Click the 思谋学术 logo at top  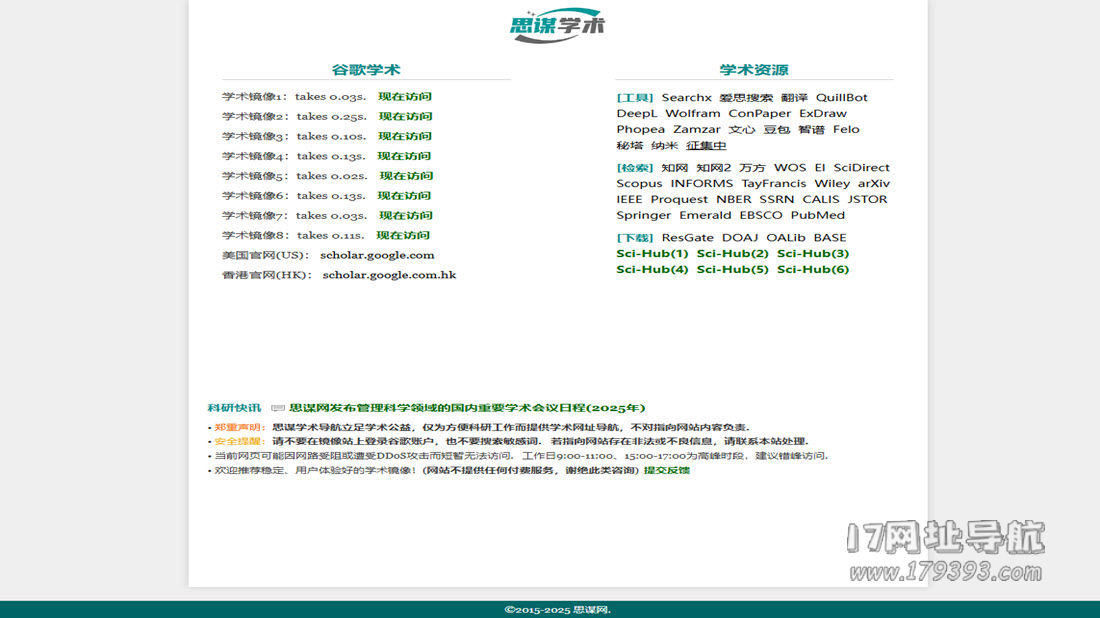coord(557,26)
